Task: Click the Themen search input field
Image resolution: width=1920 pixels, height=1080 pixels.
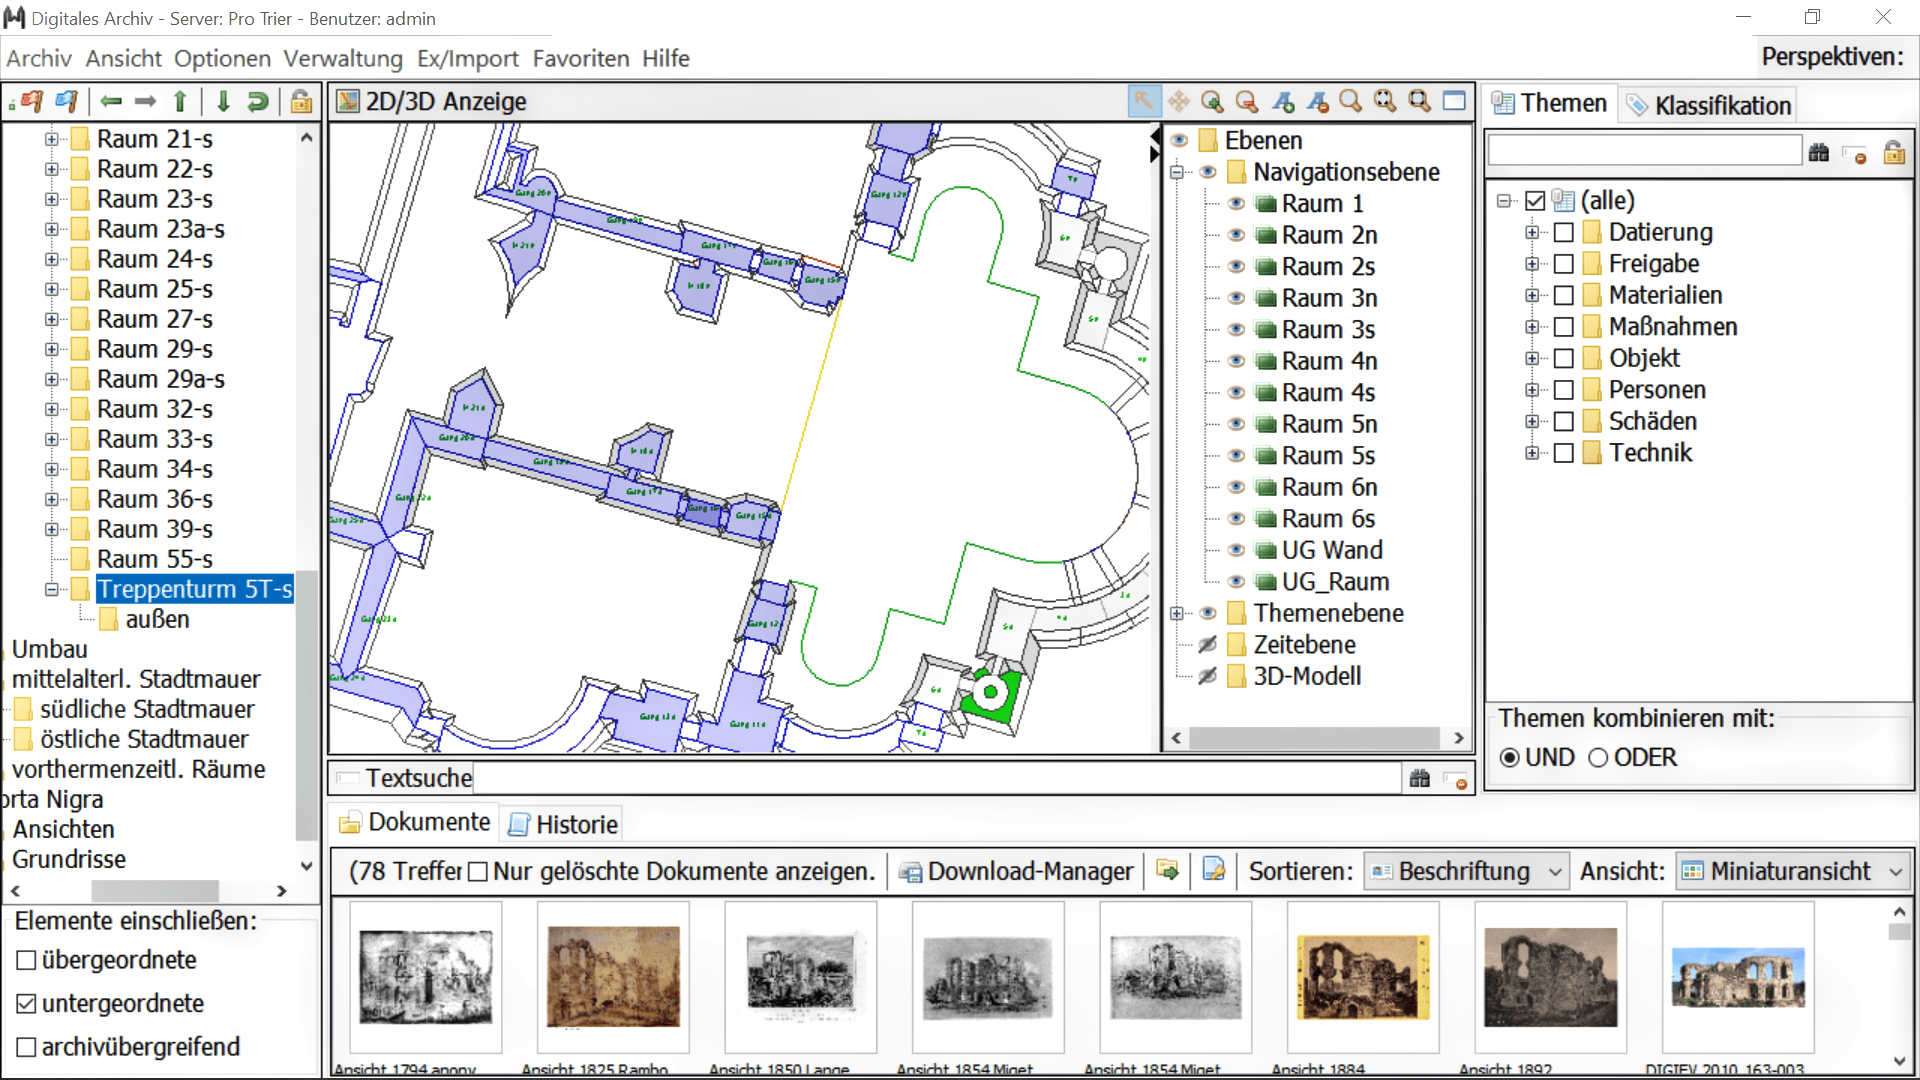Action: pyautogui.click(x=1645, y=151)
